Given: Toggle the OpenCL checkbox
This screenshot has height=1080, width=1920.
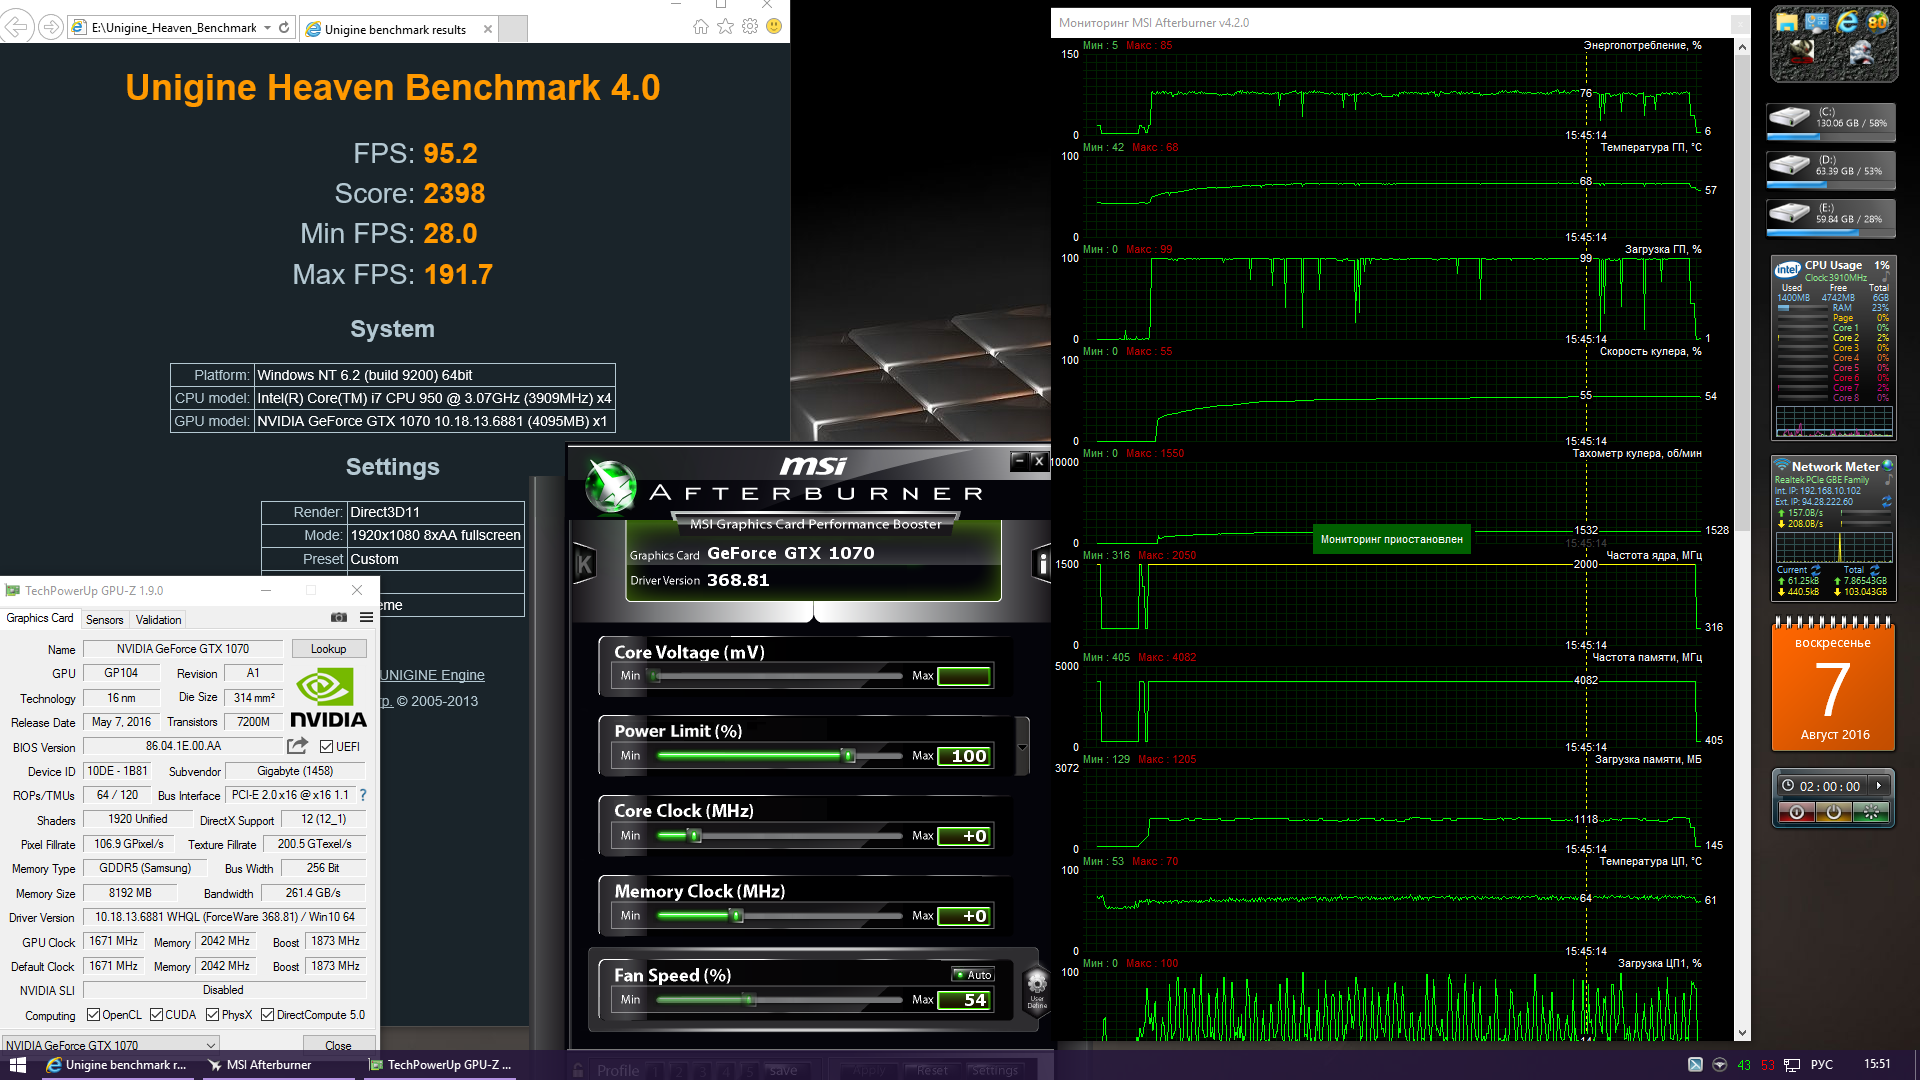Looking at the screenshot, I should click(x=93, y=1015).
